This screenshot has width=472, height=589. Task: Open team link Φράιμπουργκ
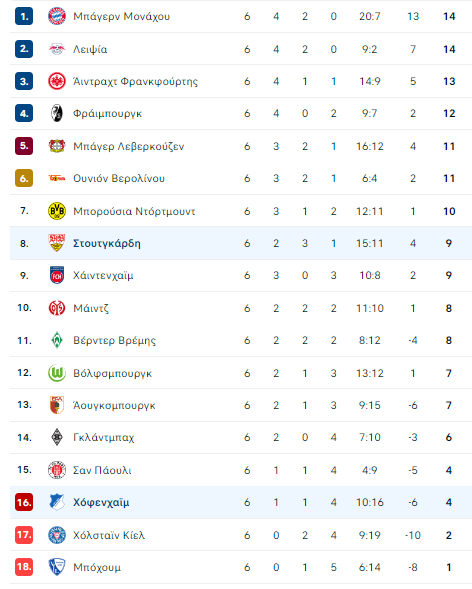coord(107,113)
